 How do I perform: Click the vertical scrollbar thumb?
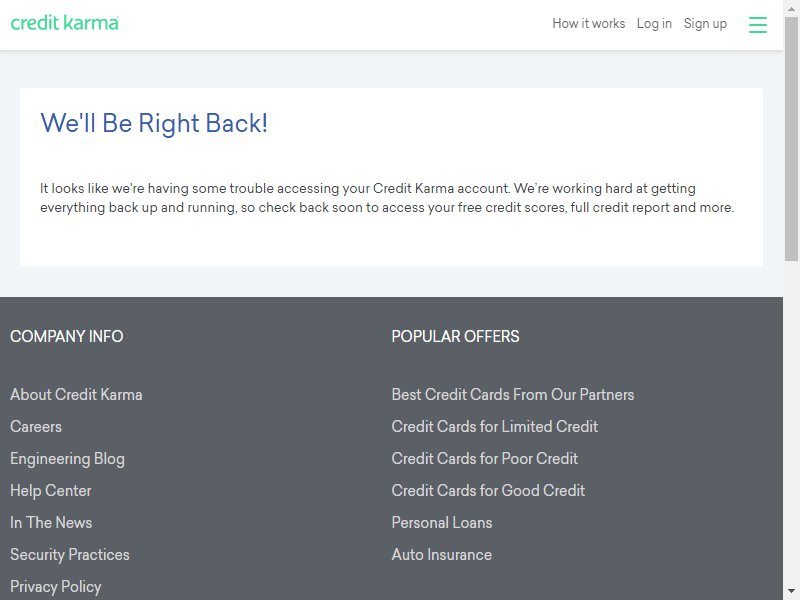(x=791, y=139)
